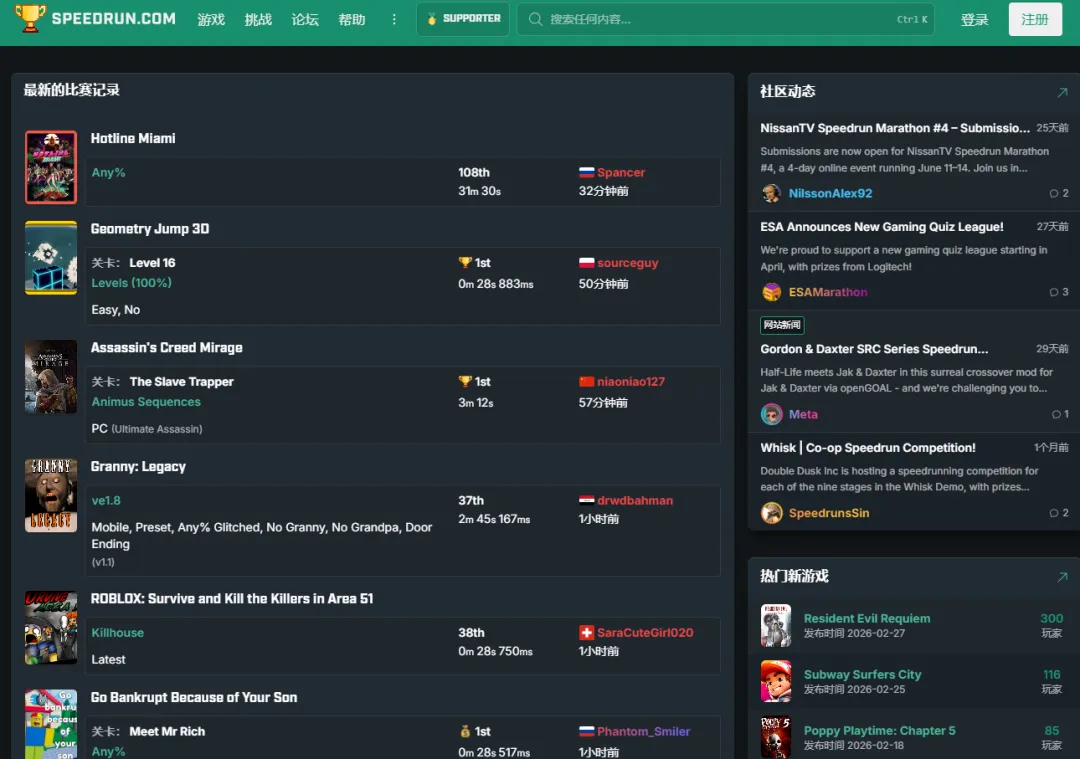
Task: Click the medal icon on Meet Mr Rich run
Action: pos(465,731)
